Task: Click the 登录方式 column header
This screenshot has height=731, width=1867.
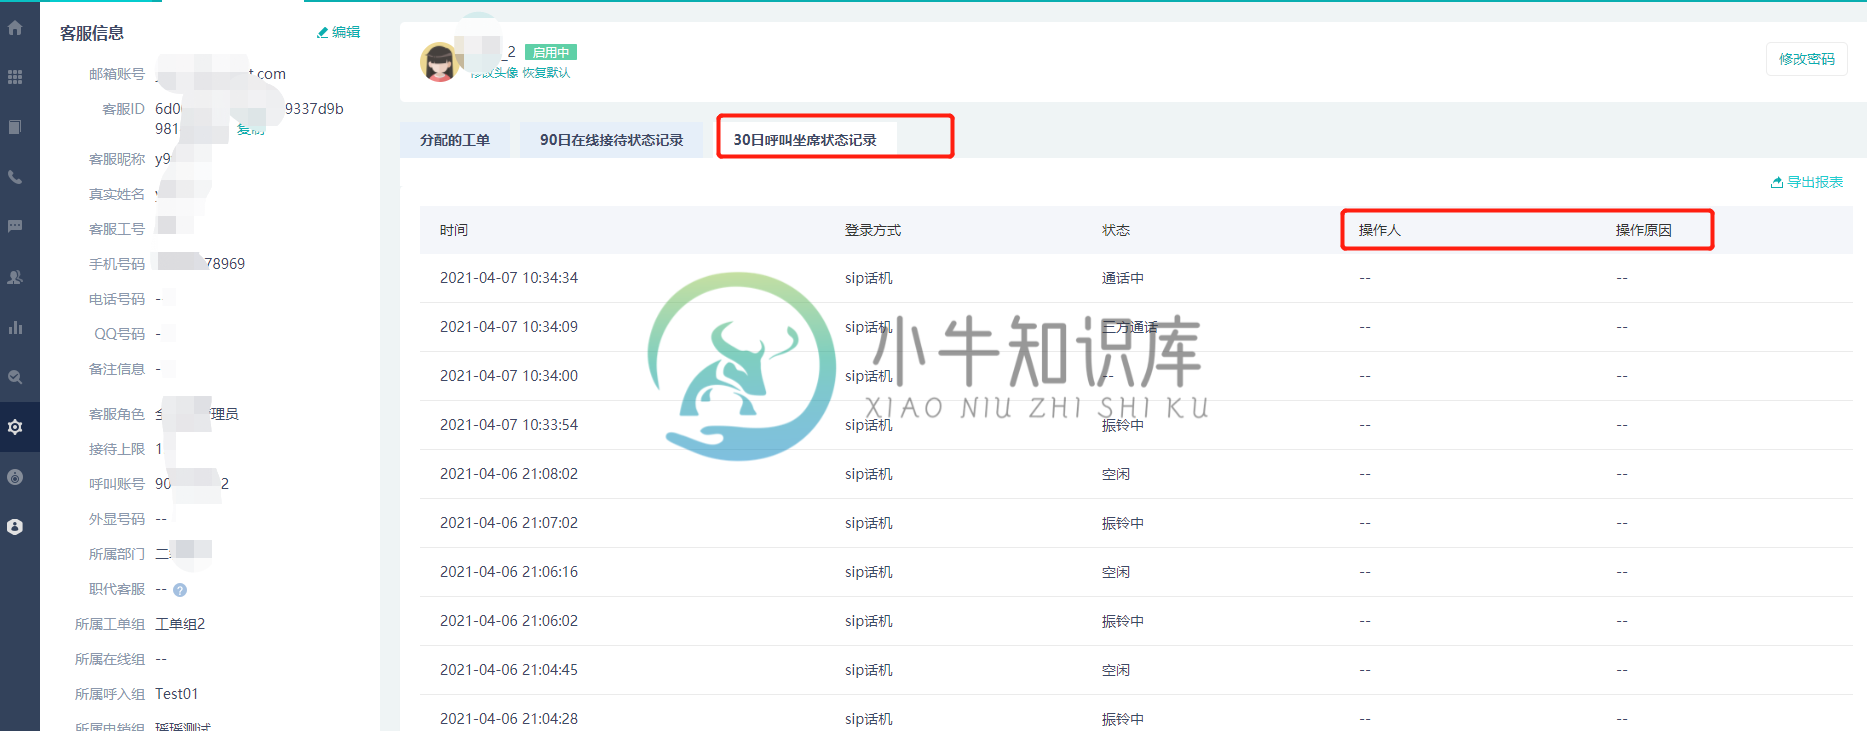Action: [873, 230]
